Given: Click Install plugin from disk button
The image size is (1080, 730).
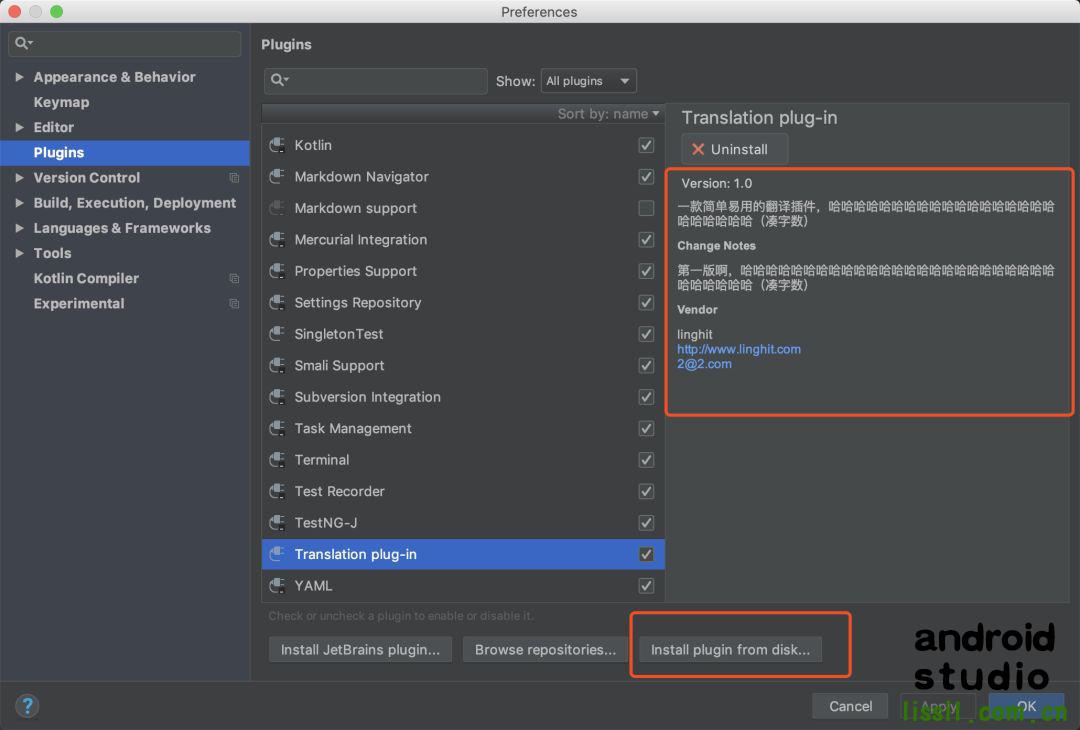Looking at the screenshot, I should pos(730,649).
